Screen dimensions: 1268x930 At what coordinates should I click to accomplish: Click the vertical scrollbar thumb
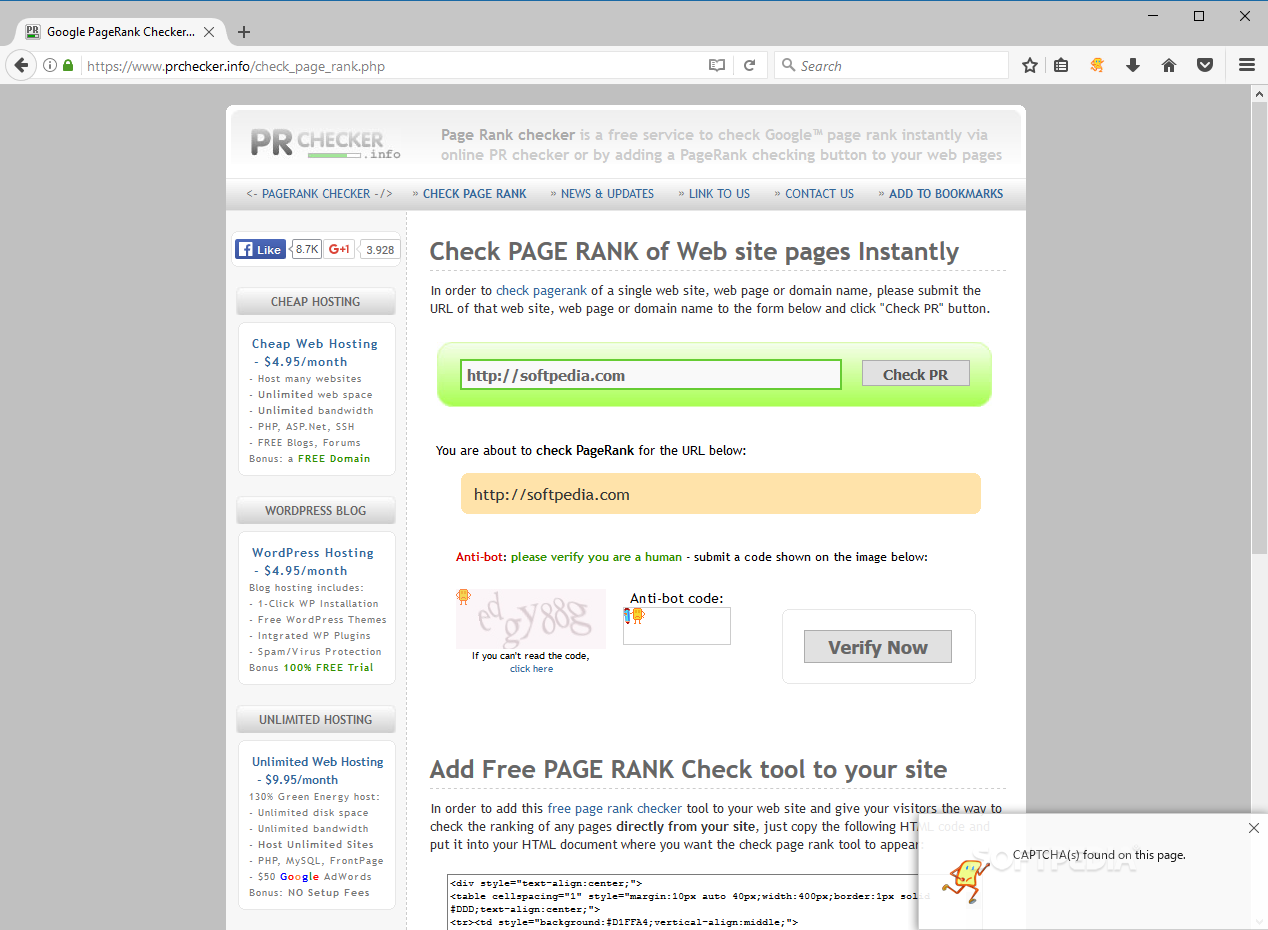(1259, 327)
